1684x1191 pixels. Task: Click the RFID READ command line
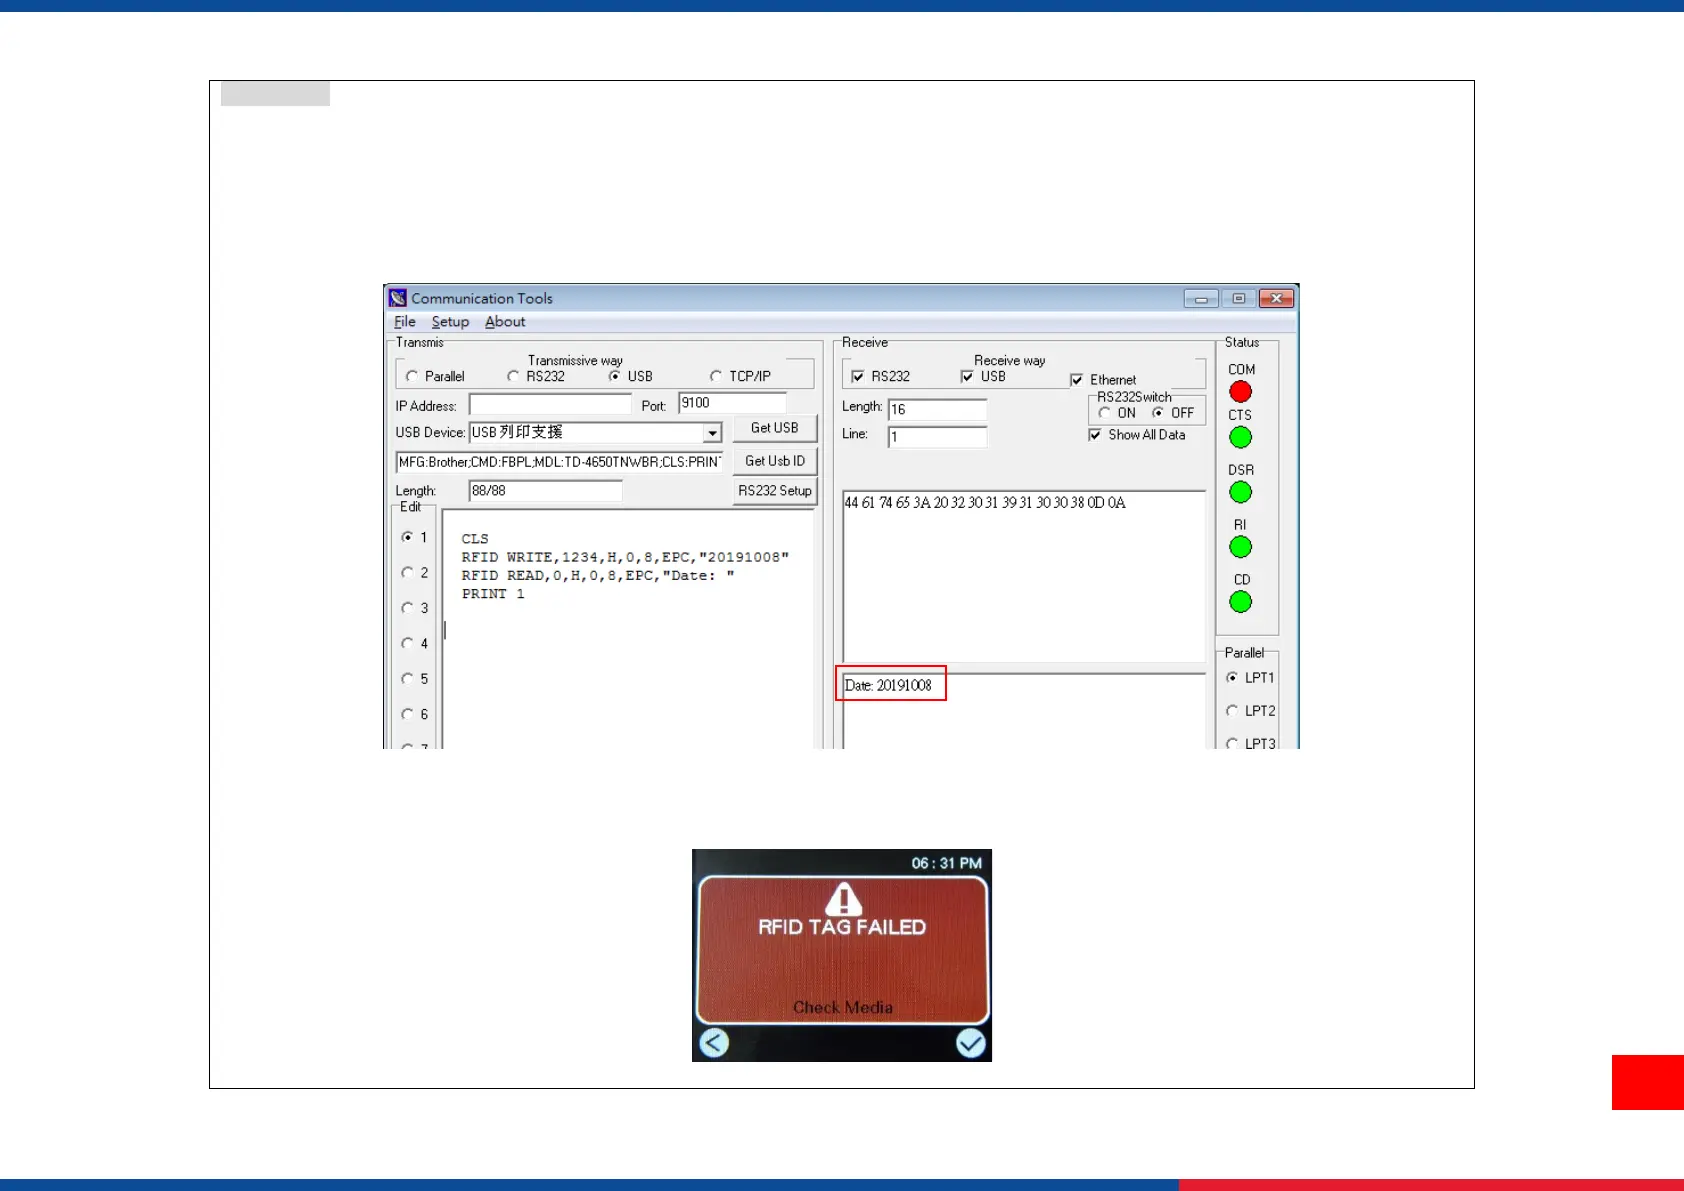tap(598, 576)
